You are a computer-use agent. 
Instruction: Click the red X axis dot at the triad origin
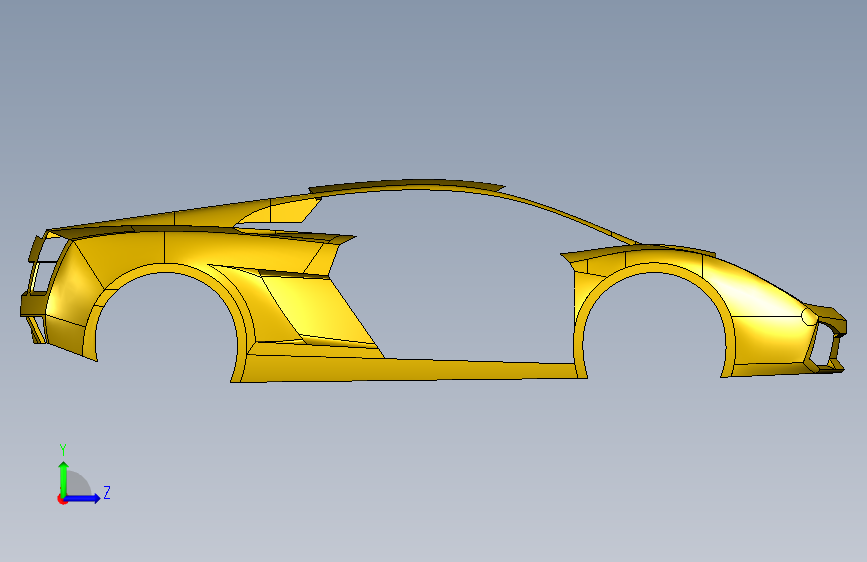click(x=62, y=499)
